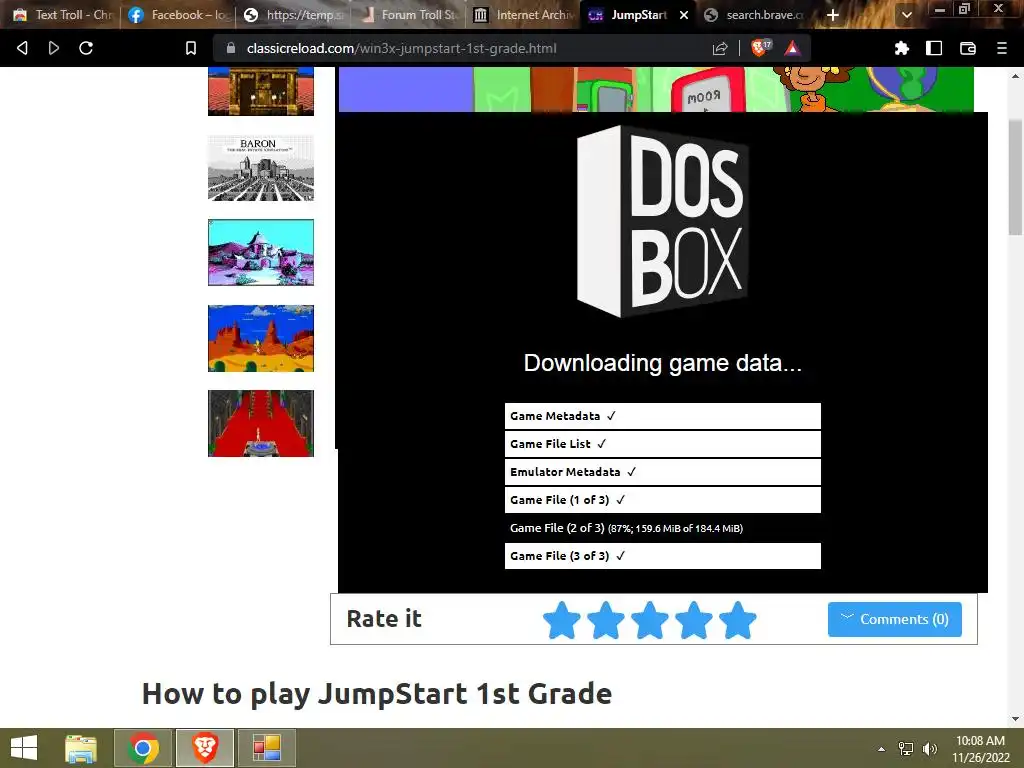This screenshot has height=768, width=1024.
Task: Go back with the browser back arrow
Action: [x=22, y=48]
